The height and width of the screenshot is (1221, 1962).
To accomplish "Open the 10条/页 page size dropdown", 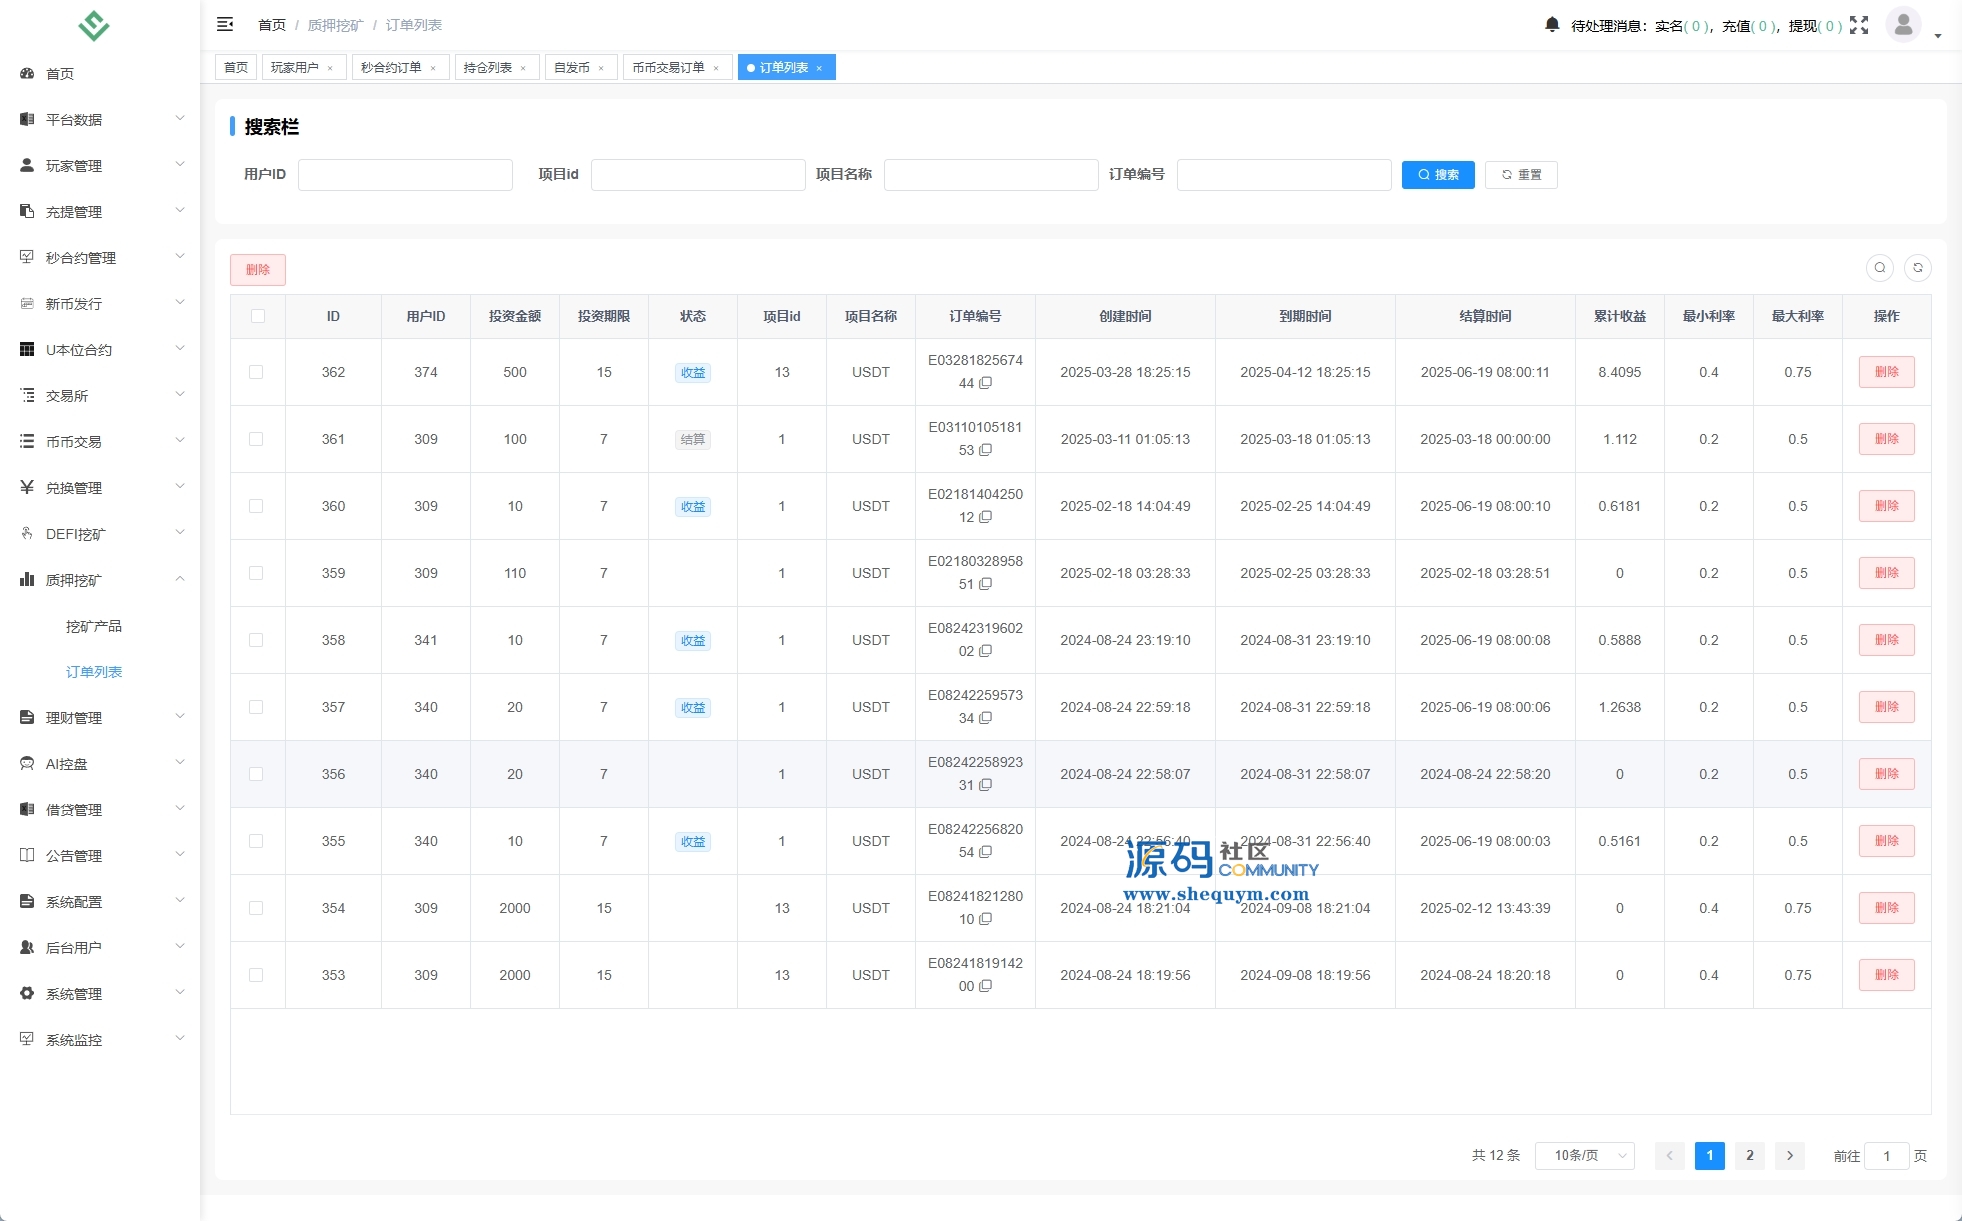I will 1584,1155.
